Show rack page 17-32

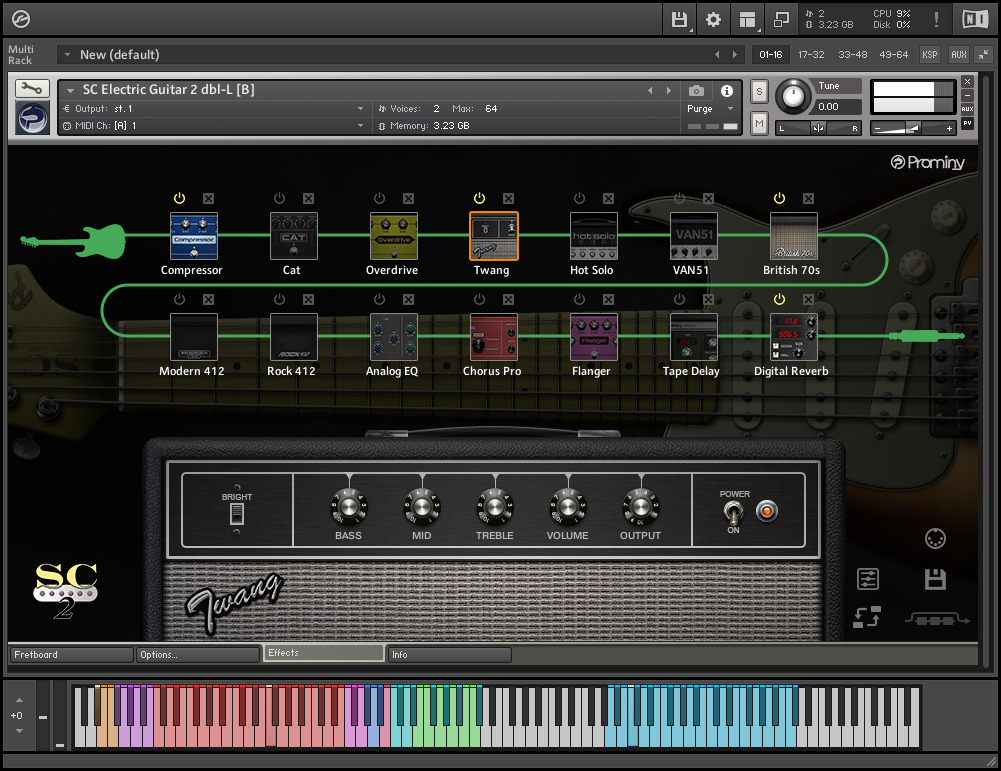(x=811, y=55)
